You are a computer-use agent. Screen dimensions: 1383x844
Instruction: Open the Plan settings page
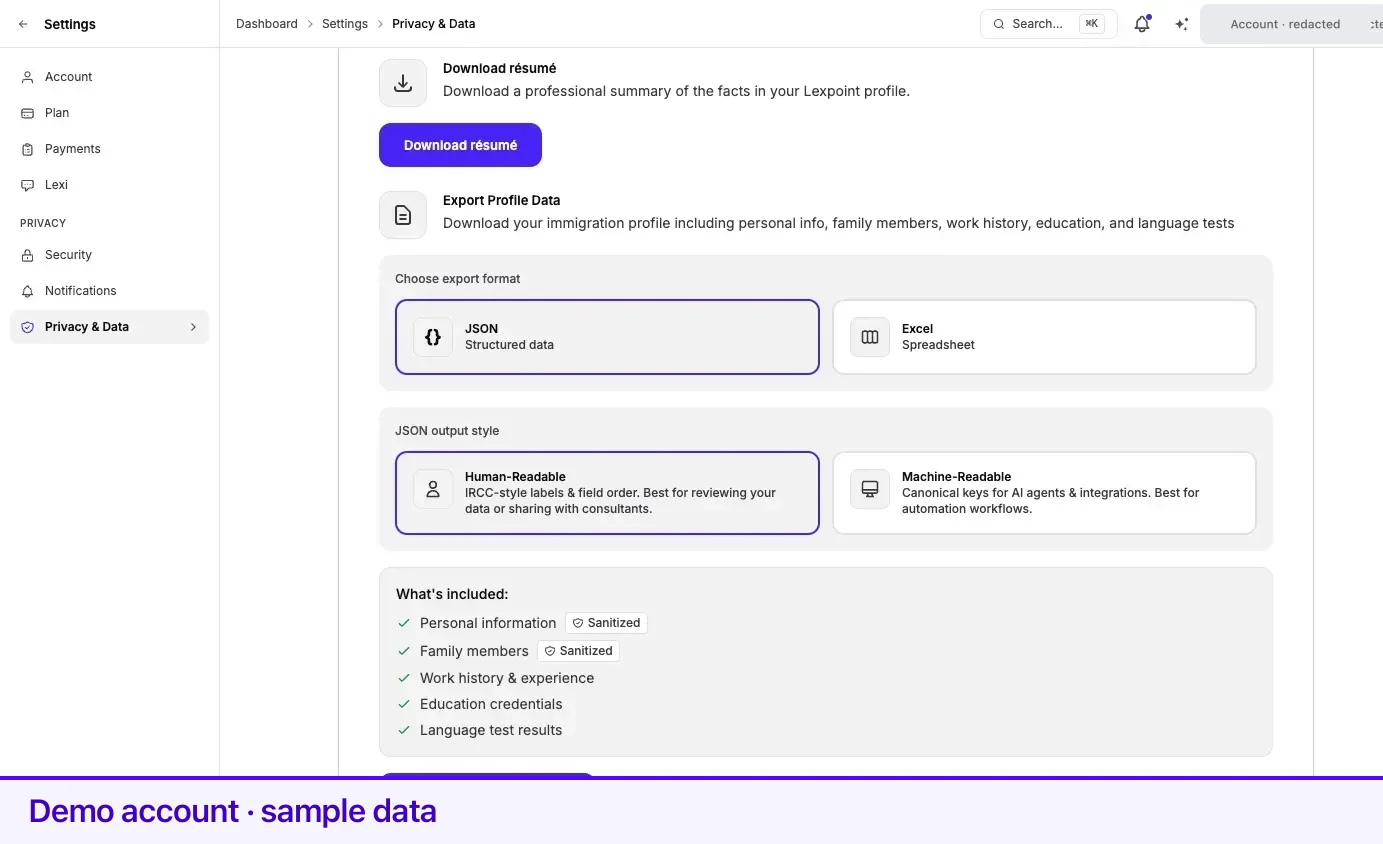(110, 113)
